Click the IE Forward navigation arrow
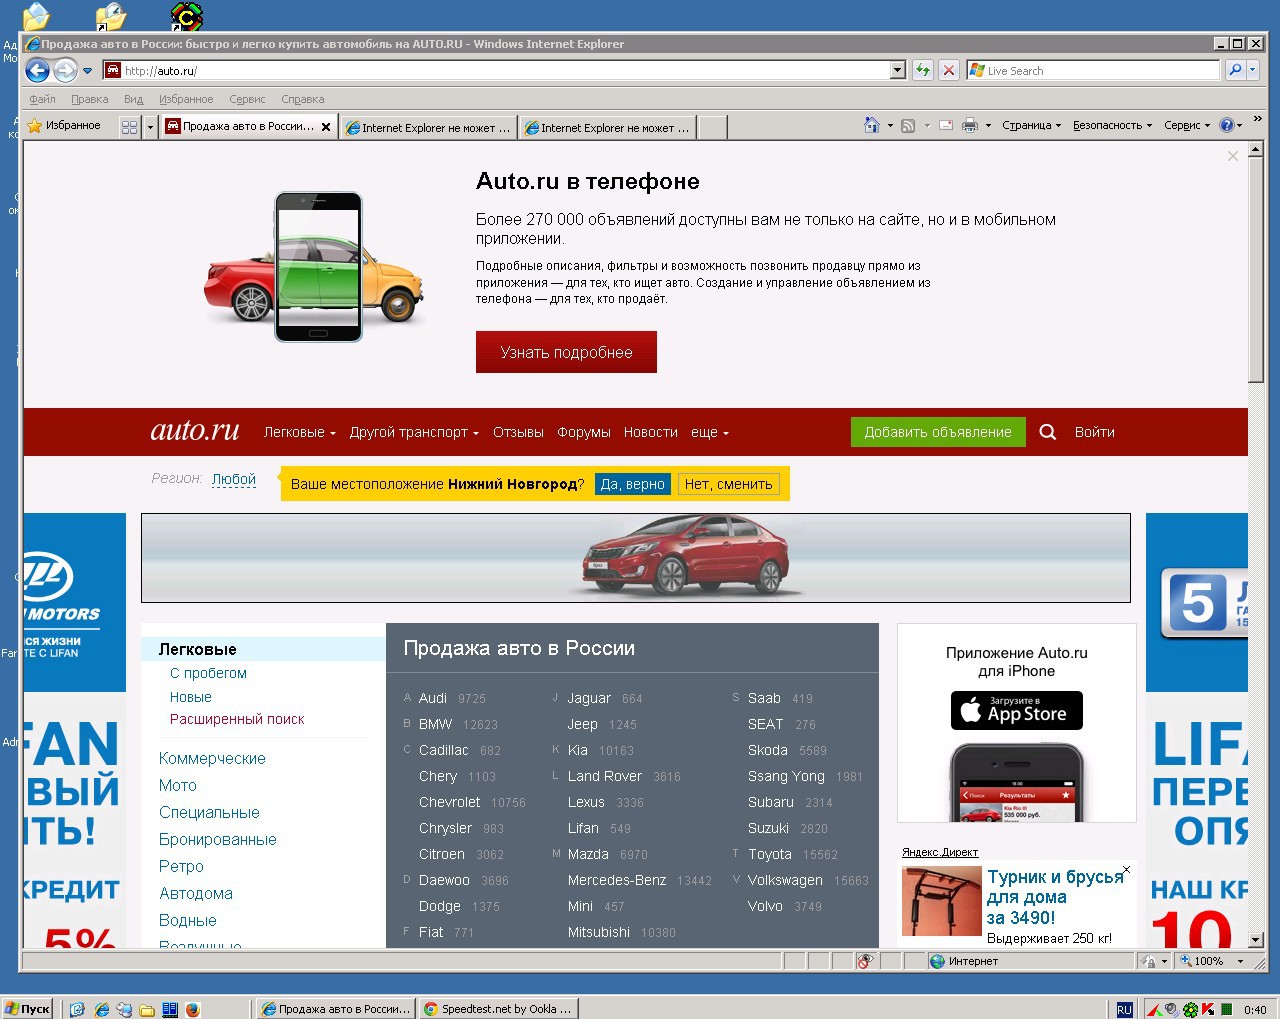 (x=65, y=70)
